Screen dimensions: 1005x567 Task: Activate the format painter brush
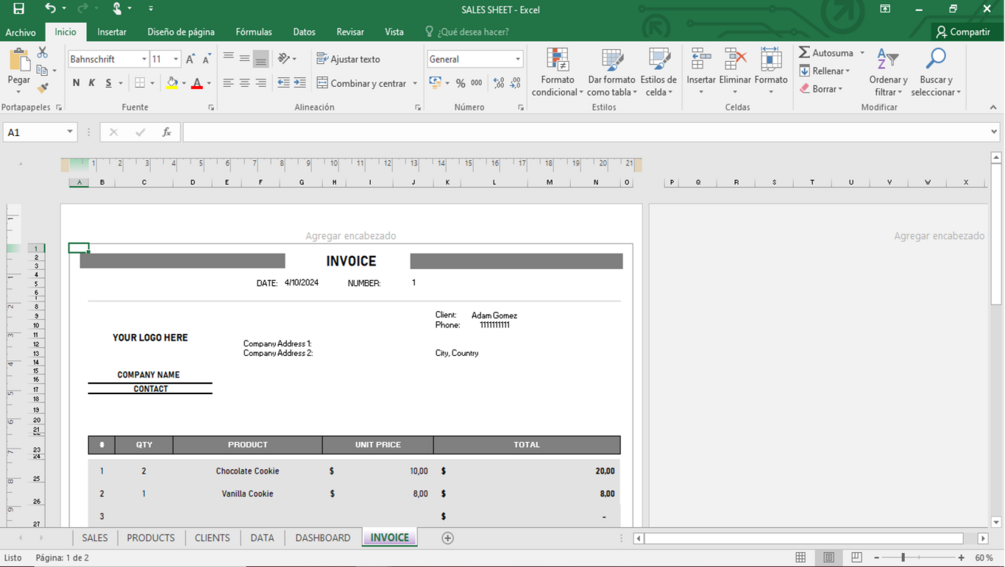(43, 88)
